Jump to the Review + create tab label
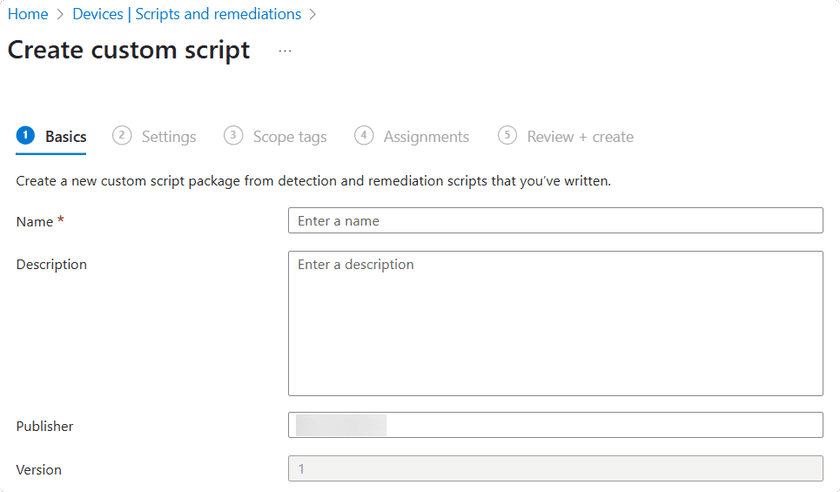The height and width of the screenshot is (492, 840). tap(580, 137)
